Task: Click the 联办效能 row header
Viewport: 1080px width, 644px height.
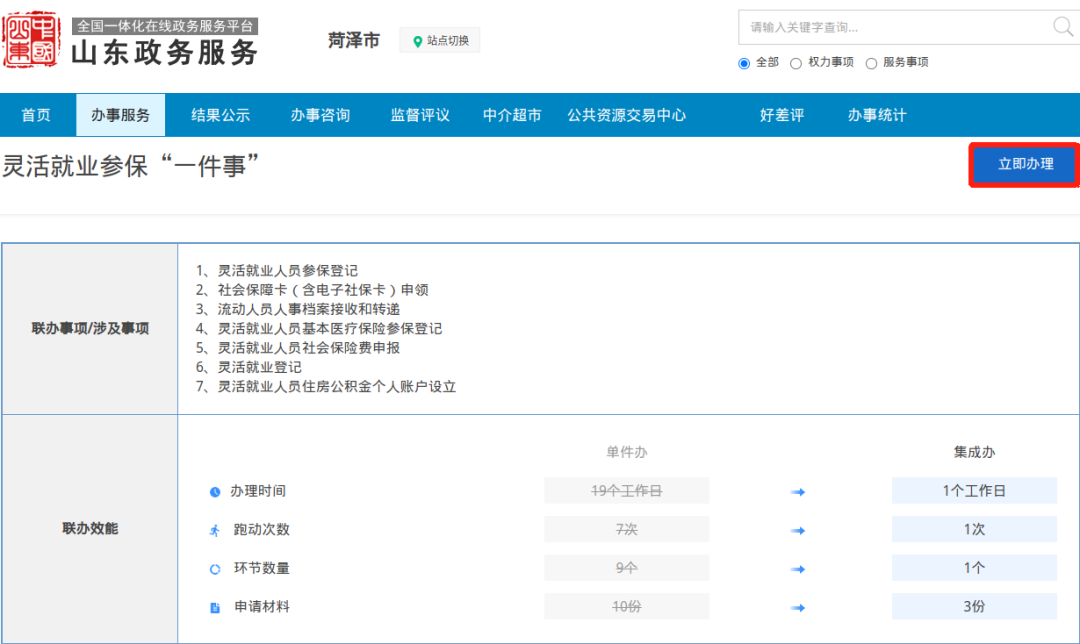Action: click(90, 529)
